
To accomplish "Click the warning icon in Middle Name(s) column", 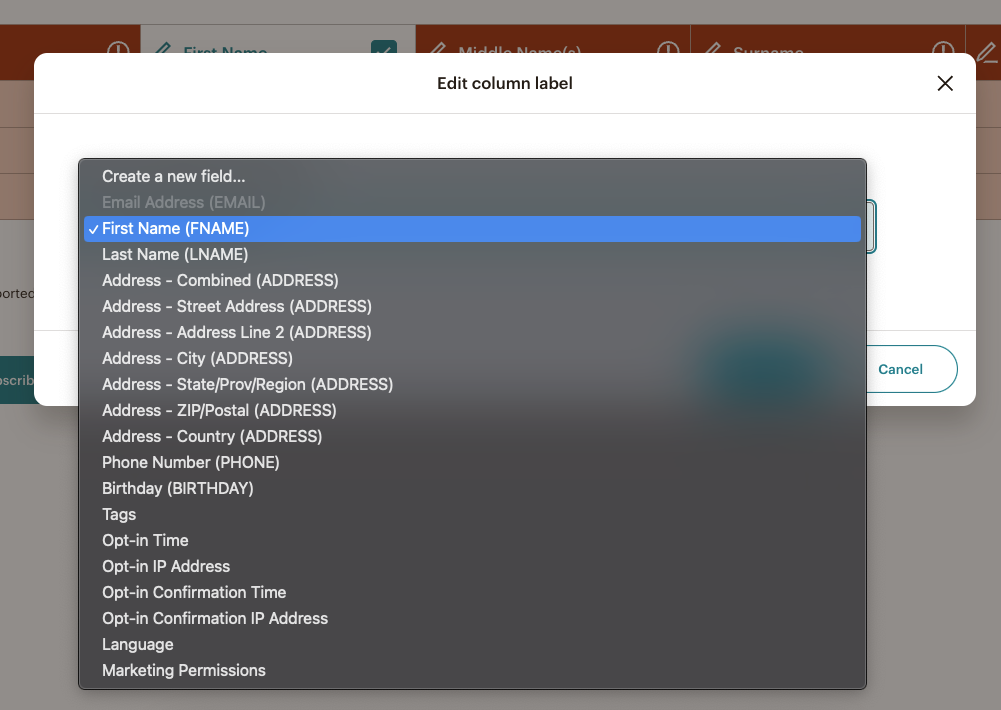I will 668,48.
